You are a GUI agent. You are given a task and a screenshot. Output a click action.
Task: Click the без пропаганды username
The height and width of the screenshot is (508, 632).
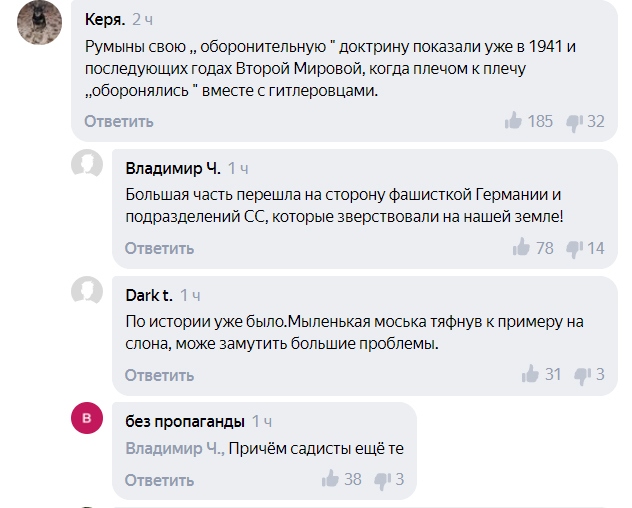(x=185, y=421)
